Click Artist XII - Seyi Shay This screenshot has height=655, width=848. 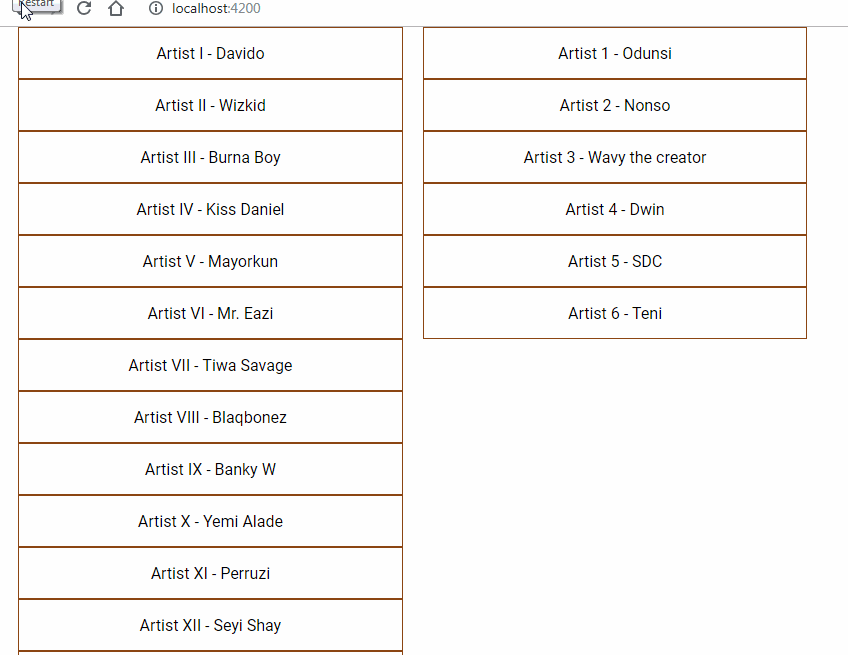point(210,625)
